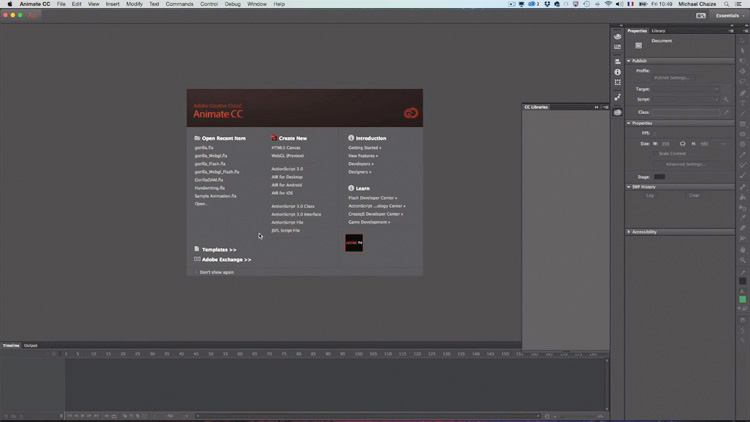Click the timeline Play button

[82, 416]
